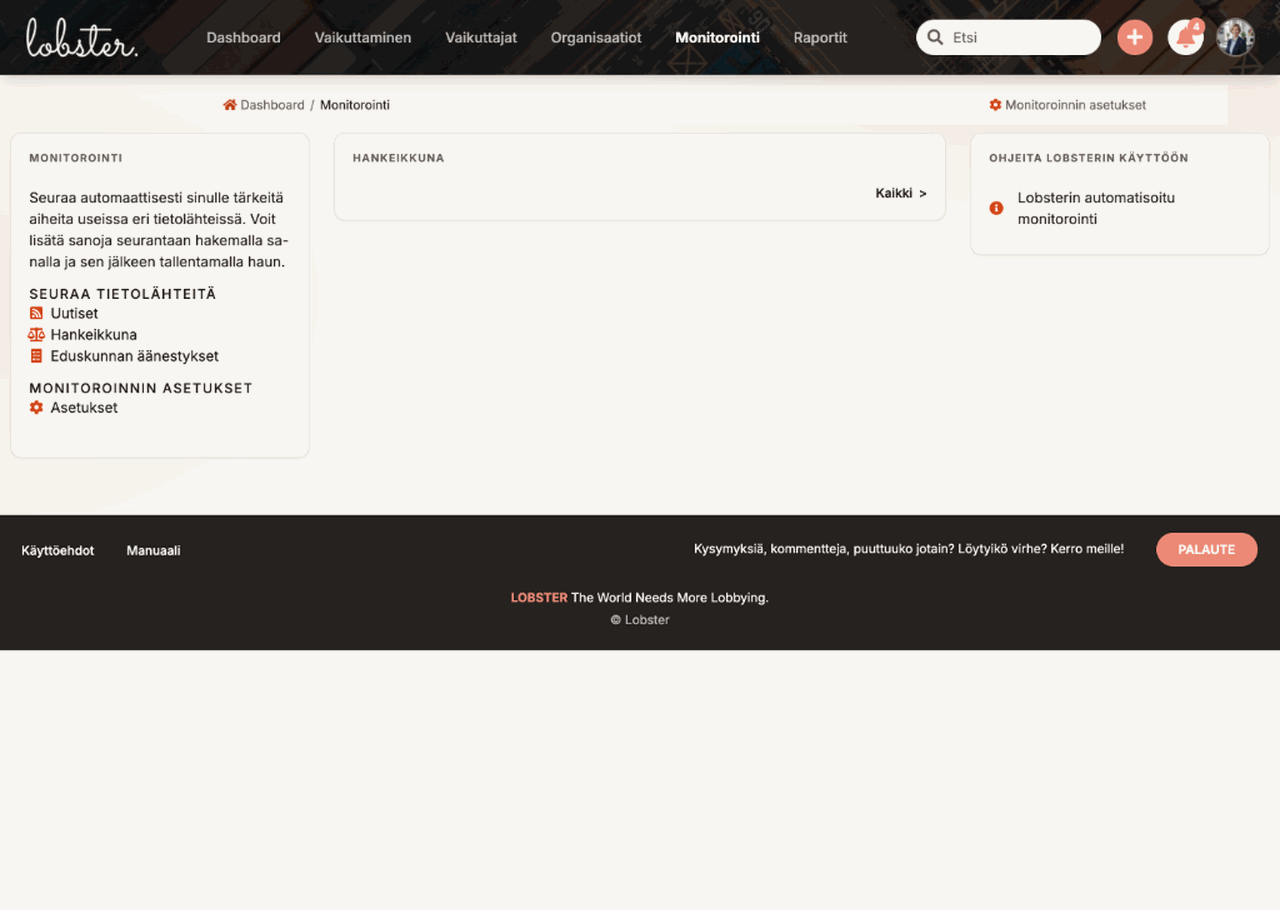Select the Monitorointi navigation item
The image size is (1280, 910).
click(x=717, y=38)
